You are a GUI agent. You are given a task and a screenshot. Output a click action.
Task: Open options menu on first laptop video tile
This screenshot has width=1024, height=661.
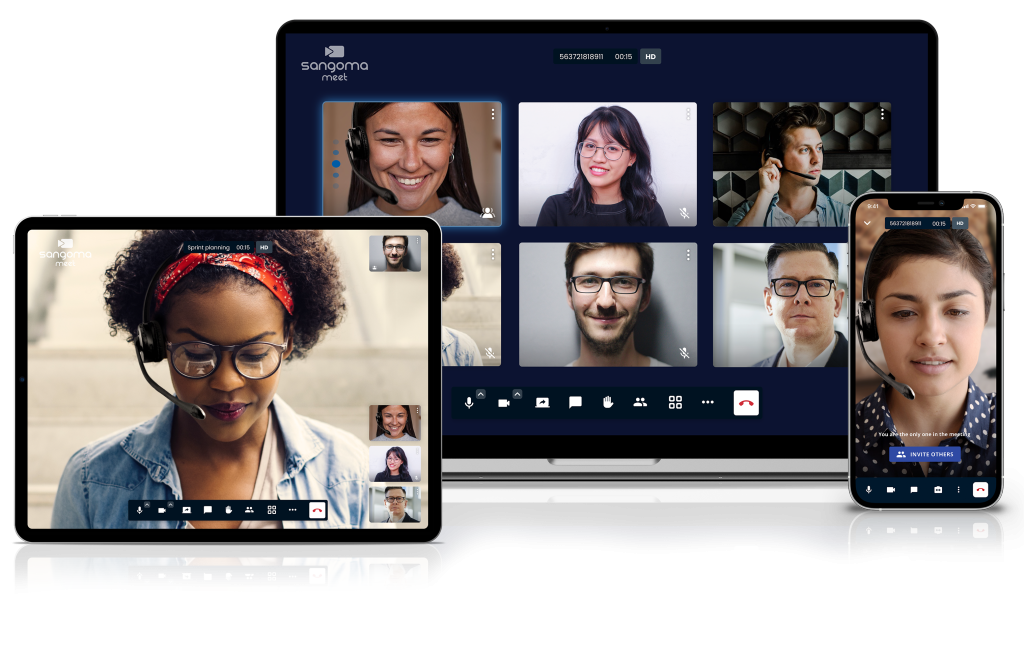coord(493,114)
